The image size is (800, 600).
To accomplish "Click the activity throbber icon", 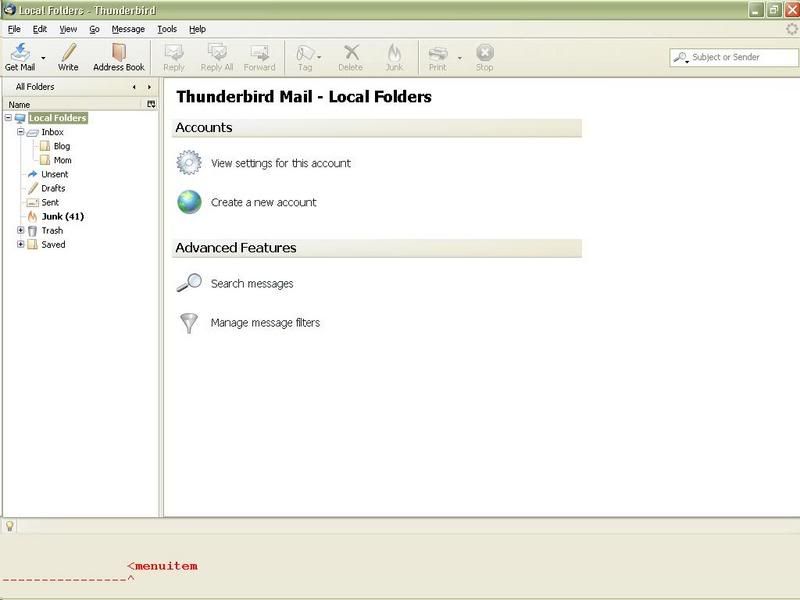I will click(791, 29).
